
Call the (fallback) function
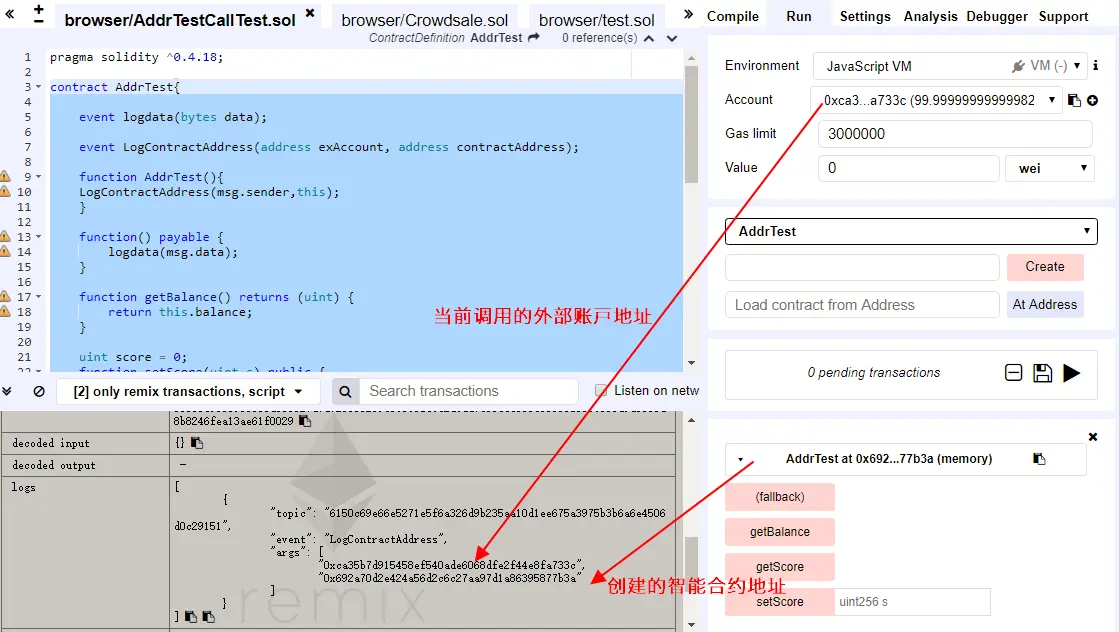pos(779,496)
